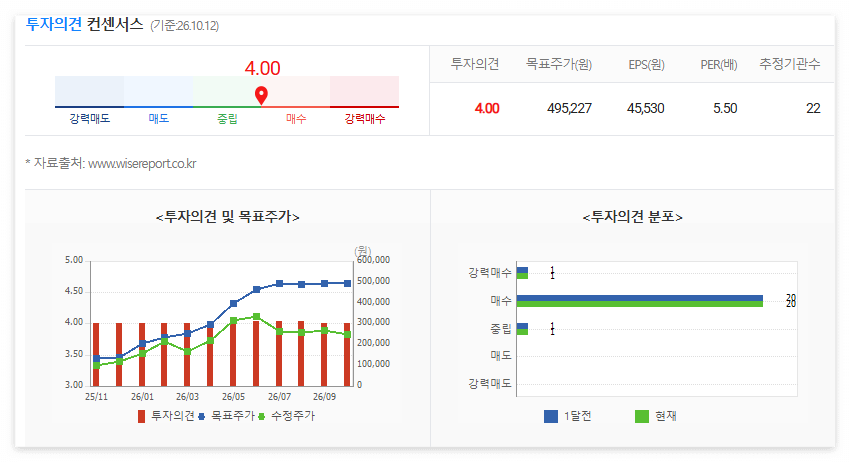
Task: Click the red 투자의견 legend square
Action: 141,416
